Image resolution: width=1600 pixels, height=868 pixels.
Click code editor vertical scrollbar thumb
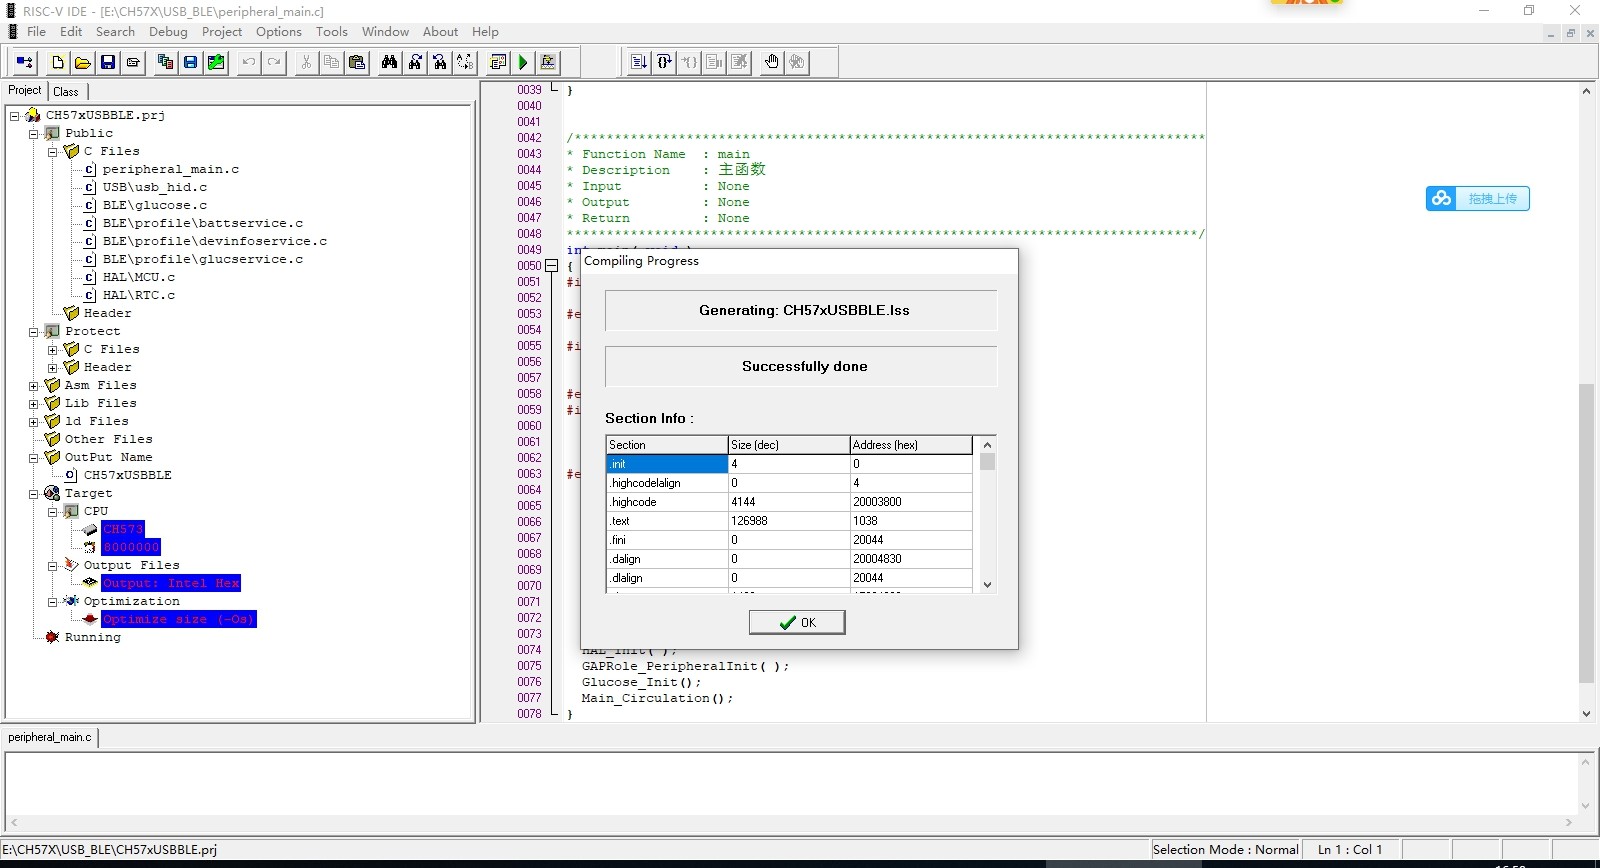point(1586,532)
